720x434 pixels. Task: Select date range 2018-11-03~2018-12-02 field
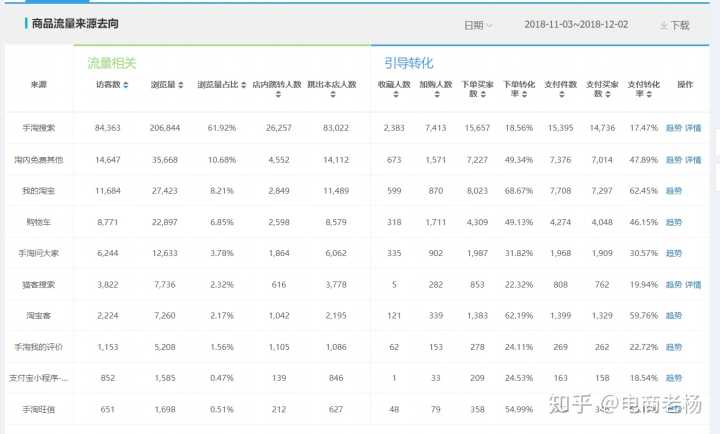[x=578, y=25]
